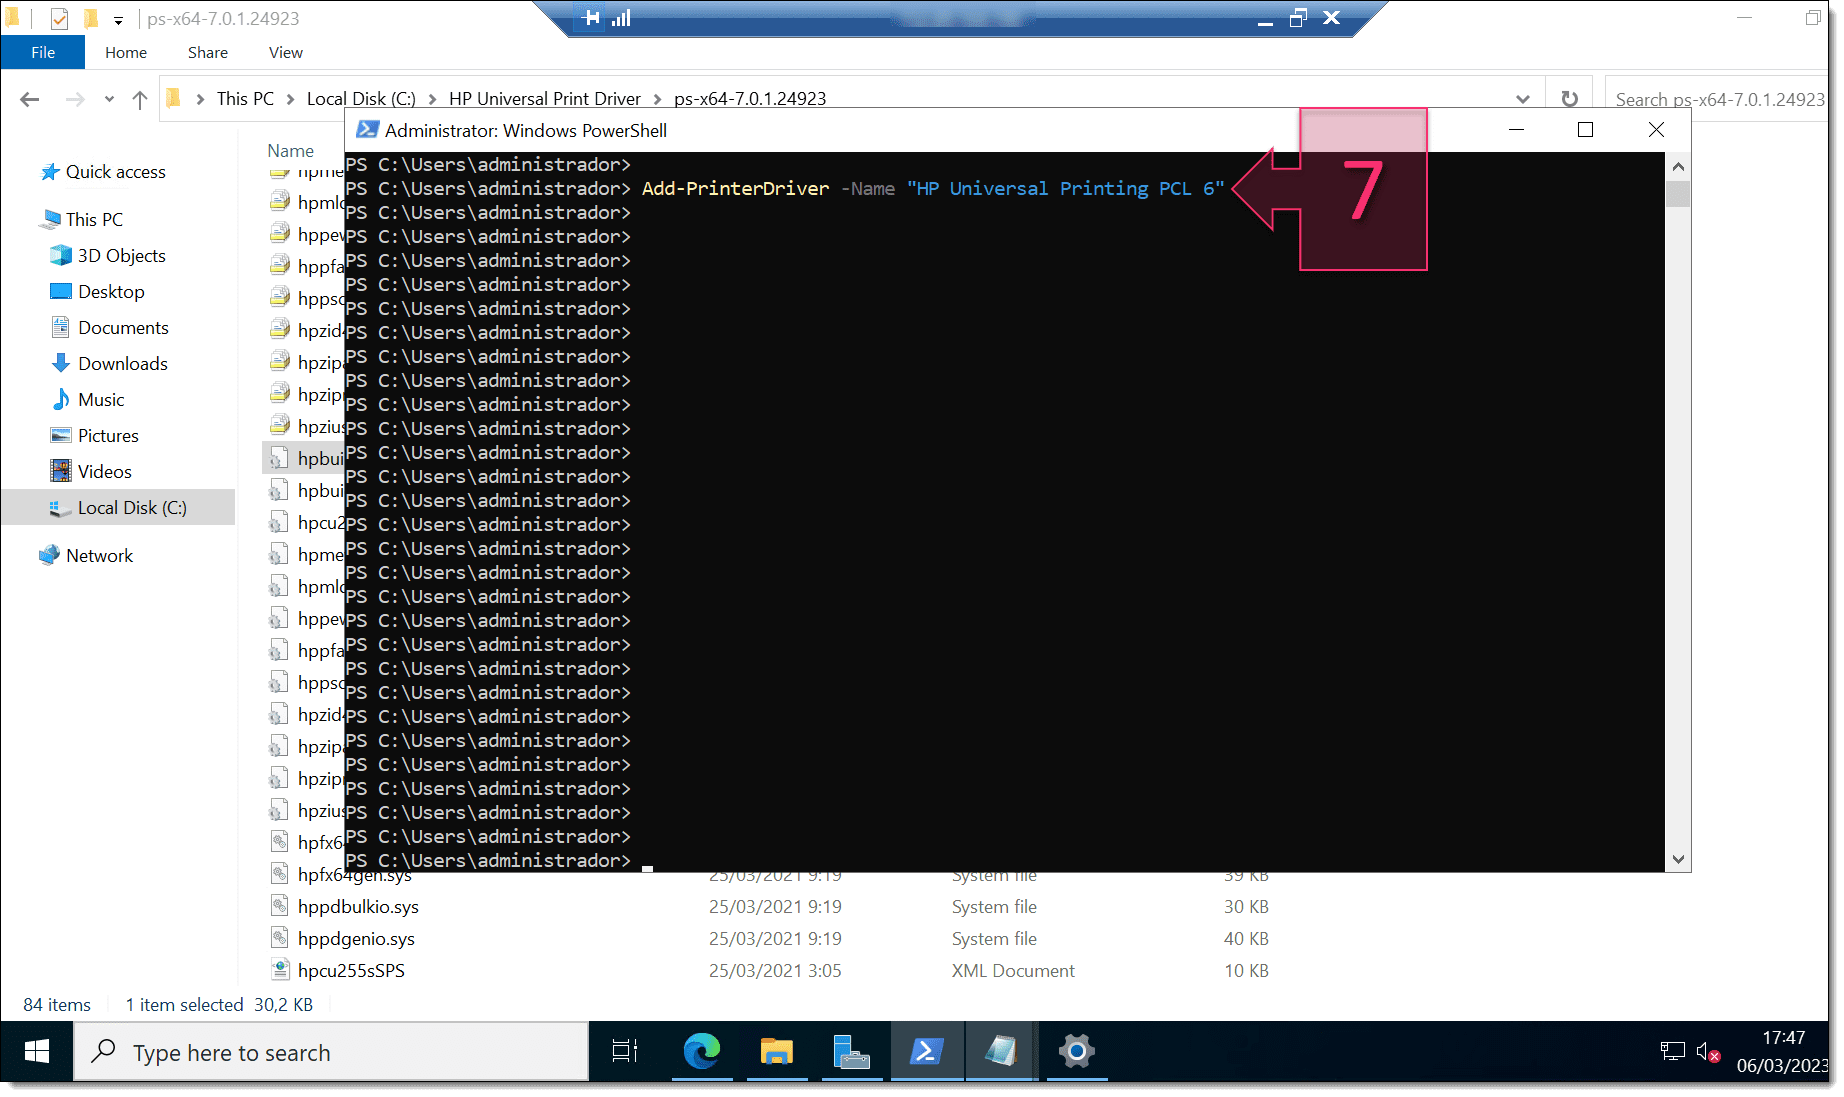Click the search field in the taskbar
This screenshot has width=1844, height=1097.
(x=330, y=1051)
